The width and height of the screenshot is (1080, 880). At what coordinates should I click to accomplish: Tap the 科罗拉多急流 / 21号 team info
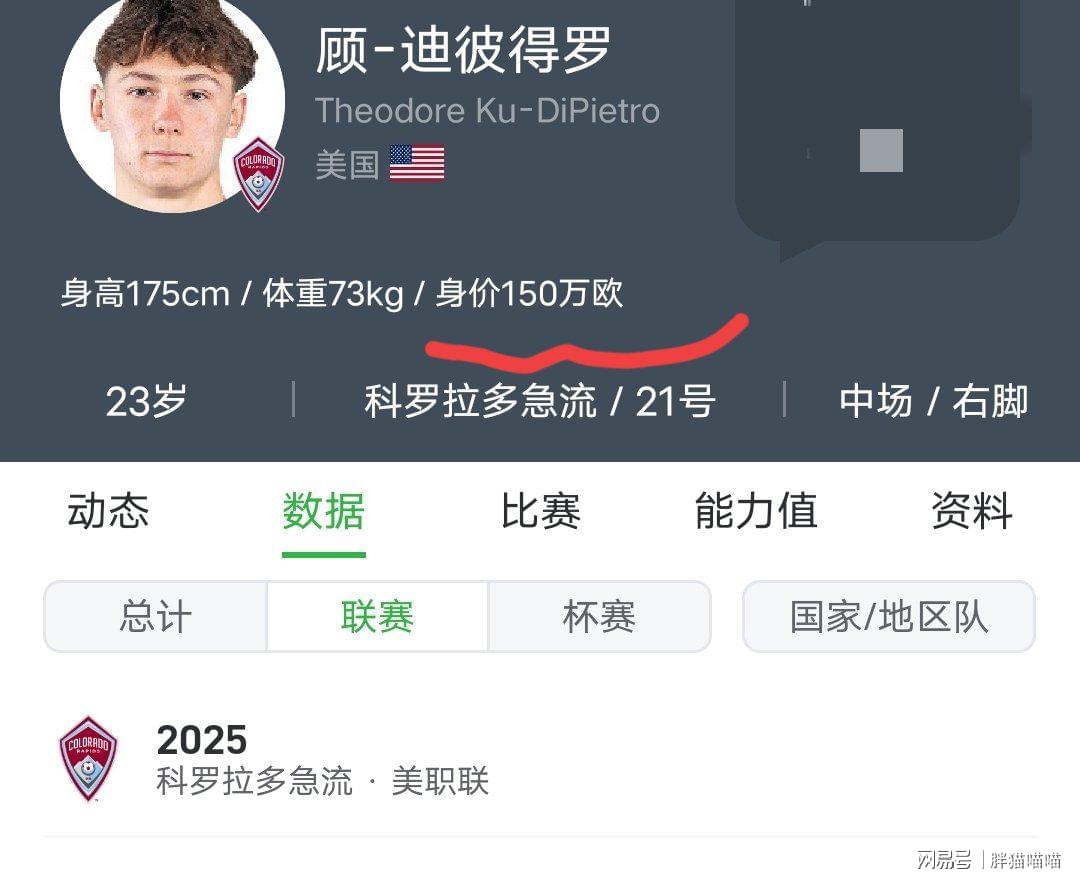(539, 401)
